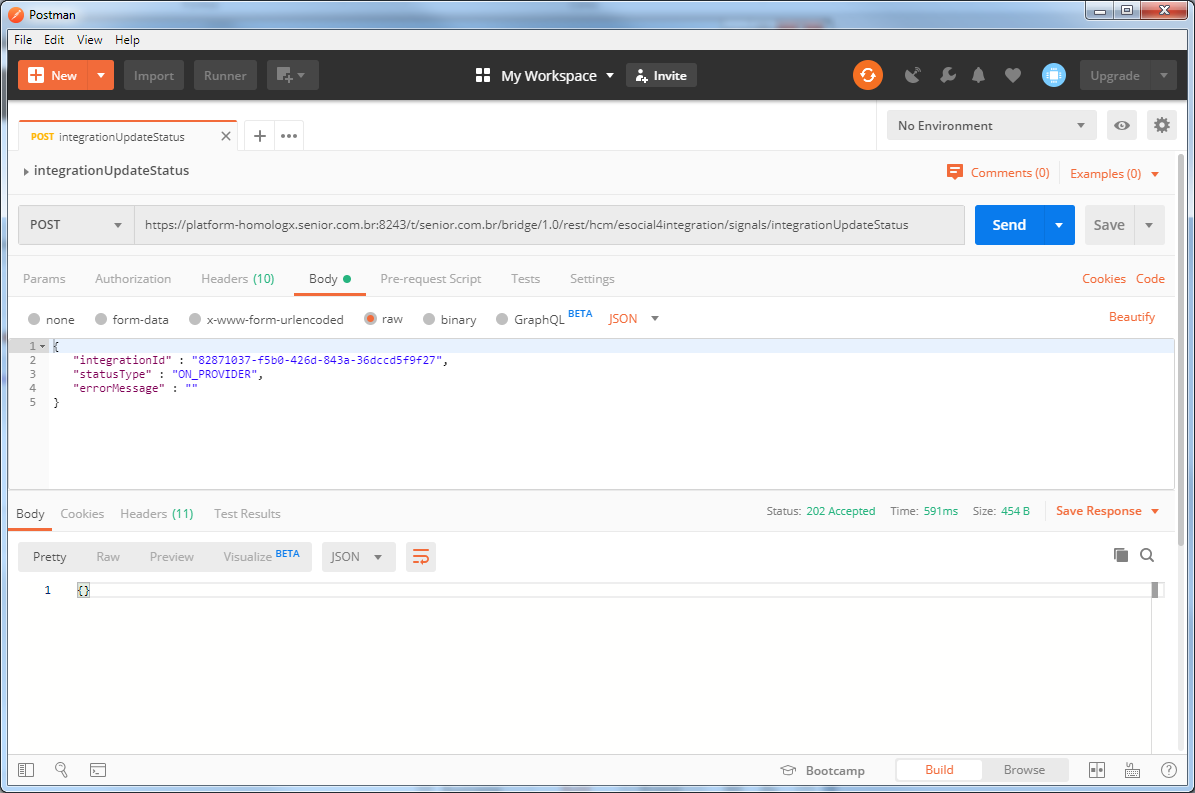The height and width of the screenshot is (793, 1195).
Task: Open the response JSON format dropdown
Action: (x=357, y=557)
